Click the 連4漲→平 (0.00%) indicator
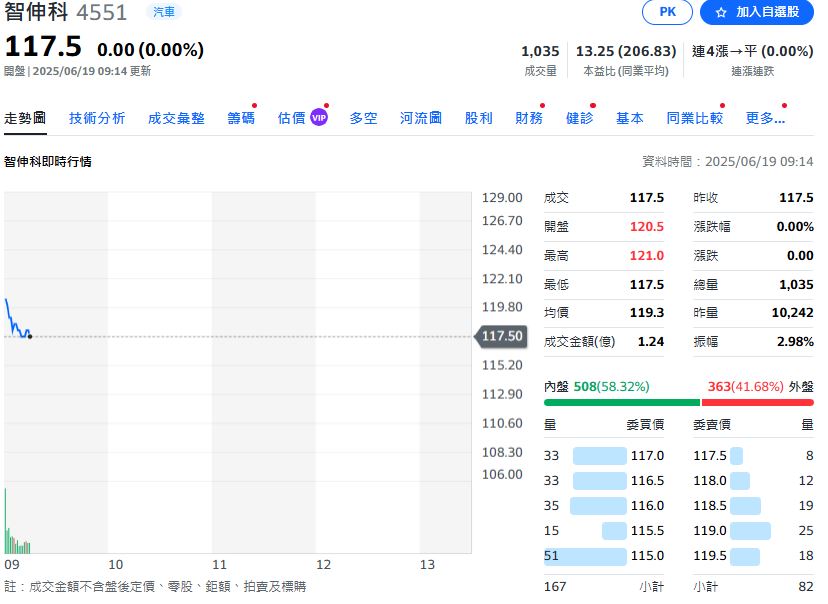The width and height of the screenshot is (828, 604). 752,51
